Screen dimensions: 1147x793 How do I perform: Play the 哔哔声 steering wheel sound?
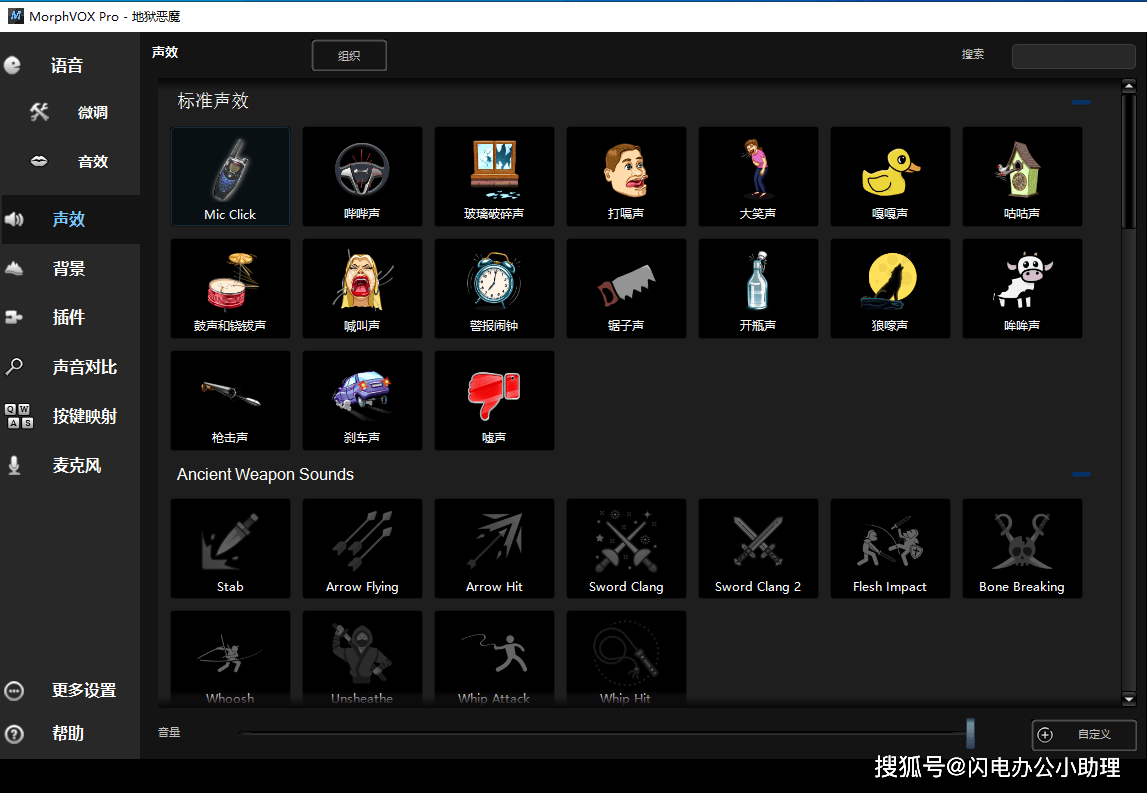[x=362, y=176]
